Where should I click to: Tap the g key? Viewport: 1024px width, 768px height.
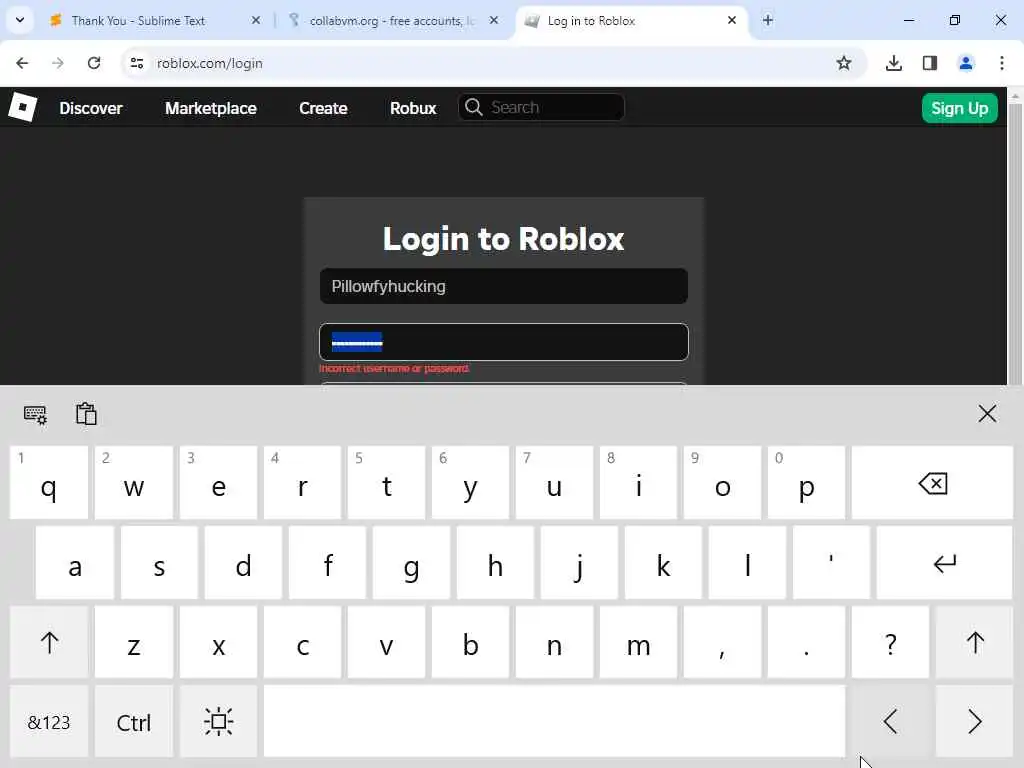click(x=411, y=562)
